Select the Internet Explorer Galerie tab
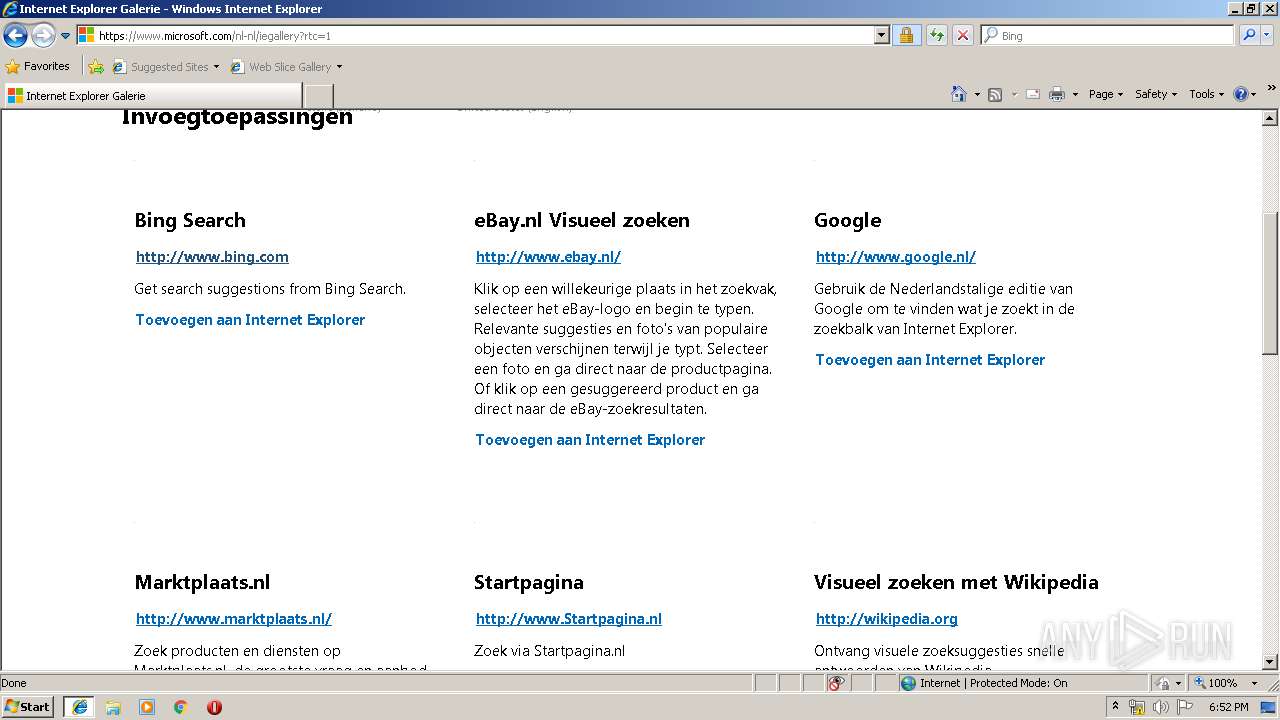The width and height of the screenshot is (1280, 720). click(152, 95)
